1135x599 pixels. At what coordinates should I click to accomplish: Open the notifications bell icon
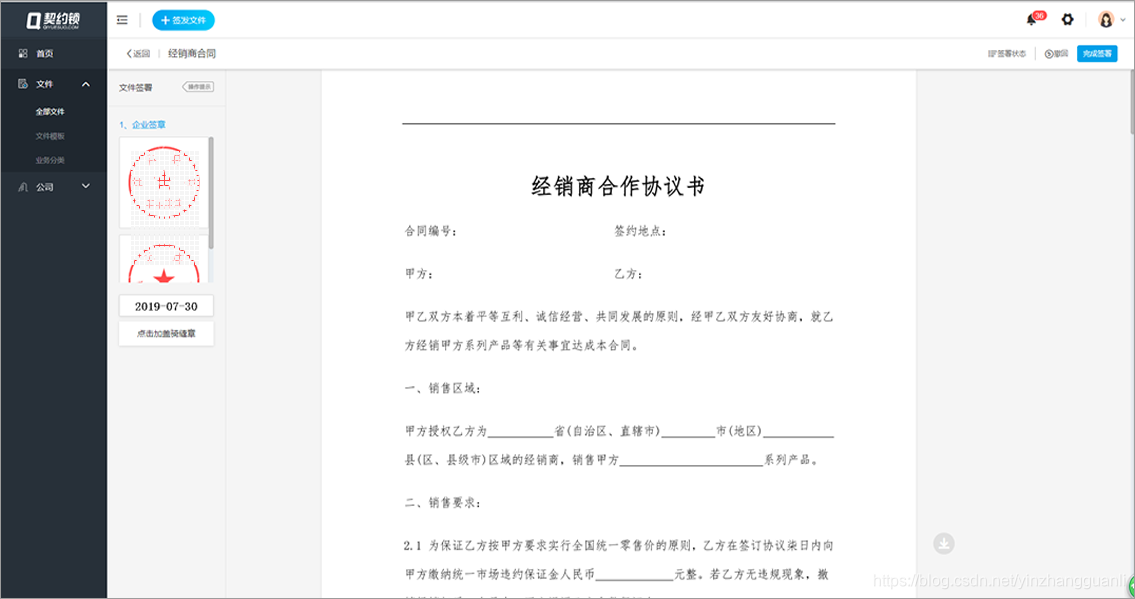point(1031,20)
